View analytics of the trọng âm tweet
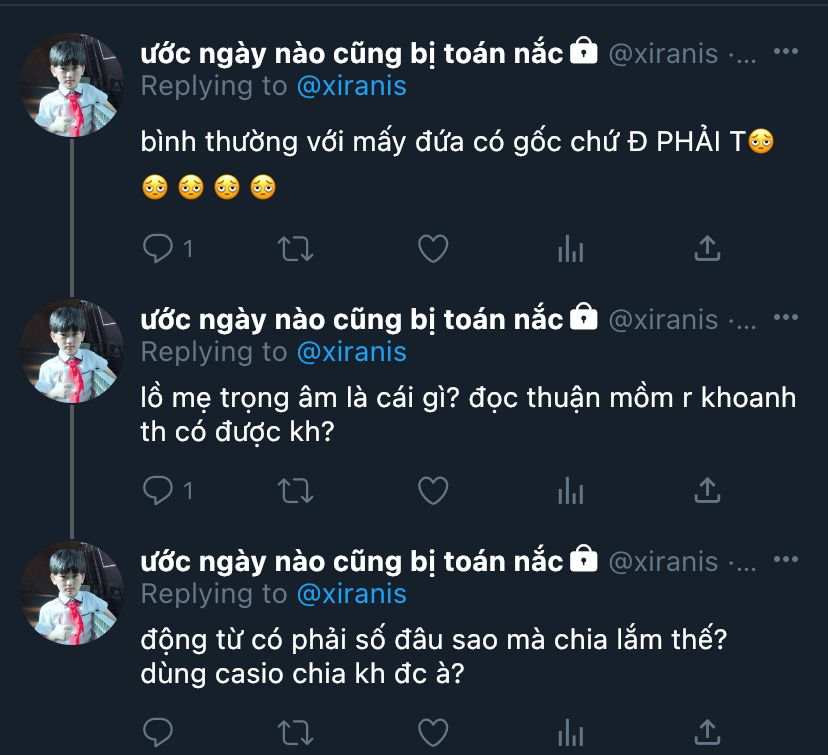The height and width of the screenshot is (755, 828). (570, 490)
